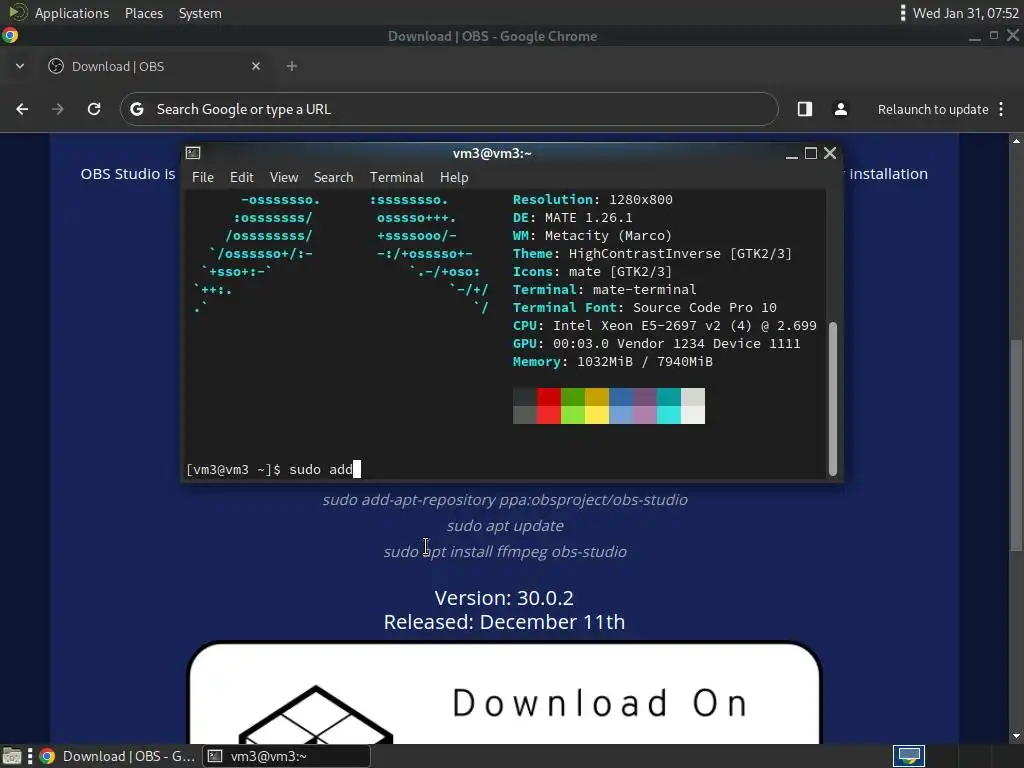Click 'sudo add-apt-repository ppa:obsproject/obs-studio' text
The width and height of the screenshot is (1024, 768).
click(x=505, y=500)
